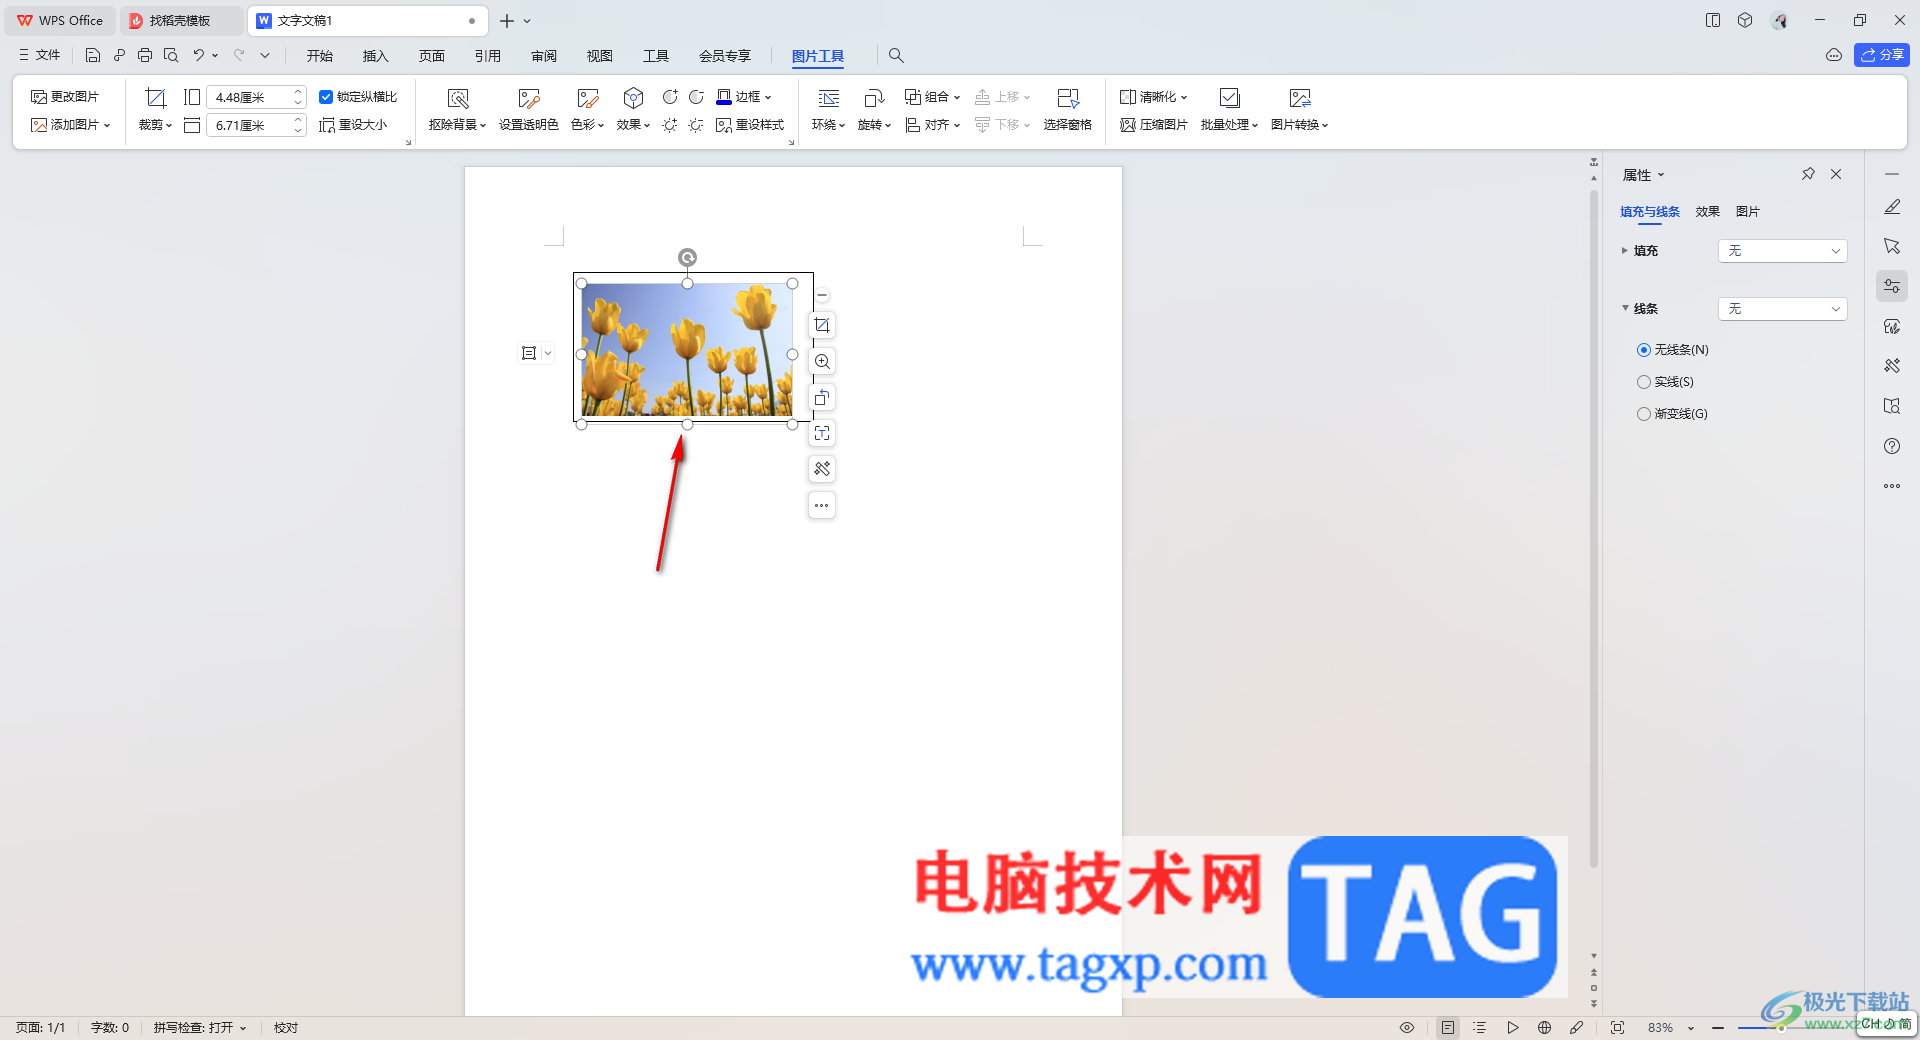Click the floating crop button beside image
The height and width of the screenshot is (1040, 1920).
pyautogui.click(x=822, y=325)
